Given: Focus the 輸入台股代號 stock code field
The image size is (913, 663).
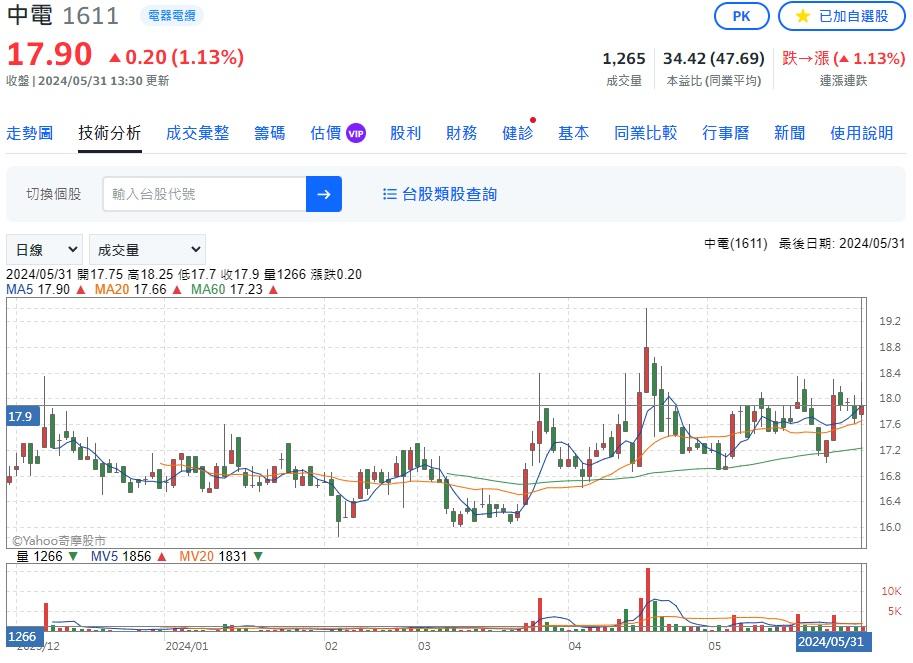Looking at the screenshot, I should click(204, 194).
